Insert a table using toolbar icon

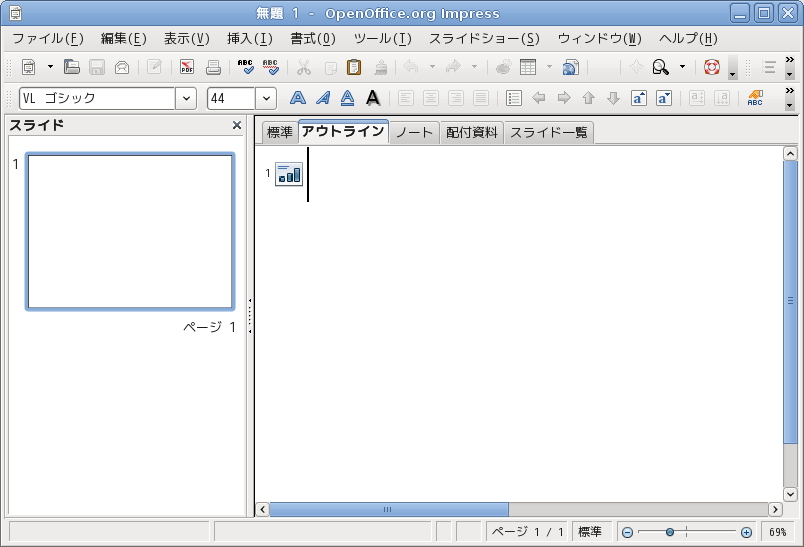coord(528,68)
